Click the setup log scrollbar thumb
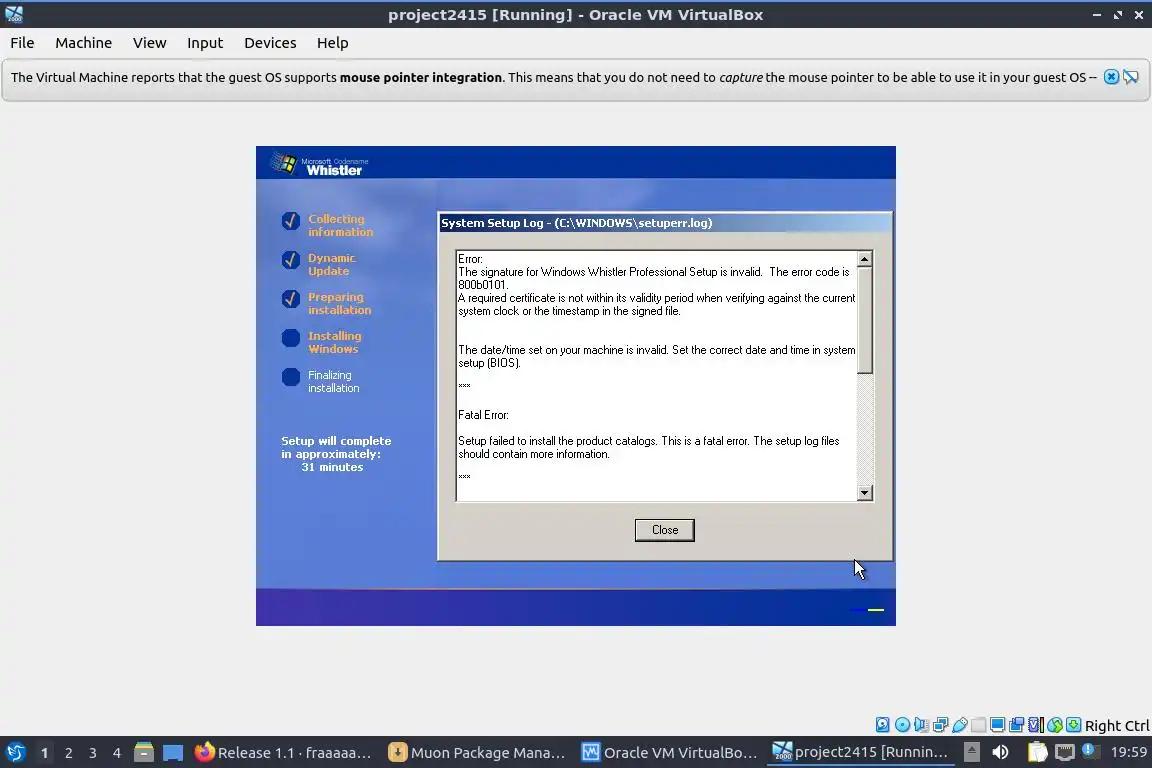 click(x=865, y=320)
